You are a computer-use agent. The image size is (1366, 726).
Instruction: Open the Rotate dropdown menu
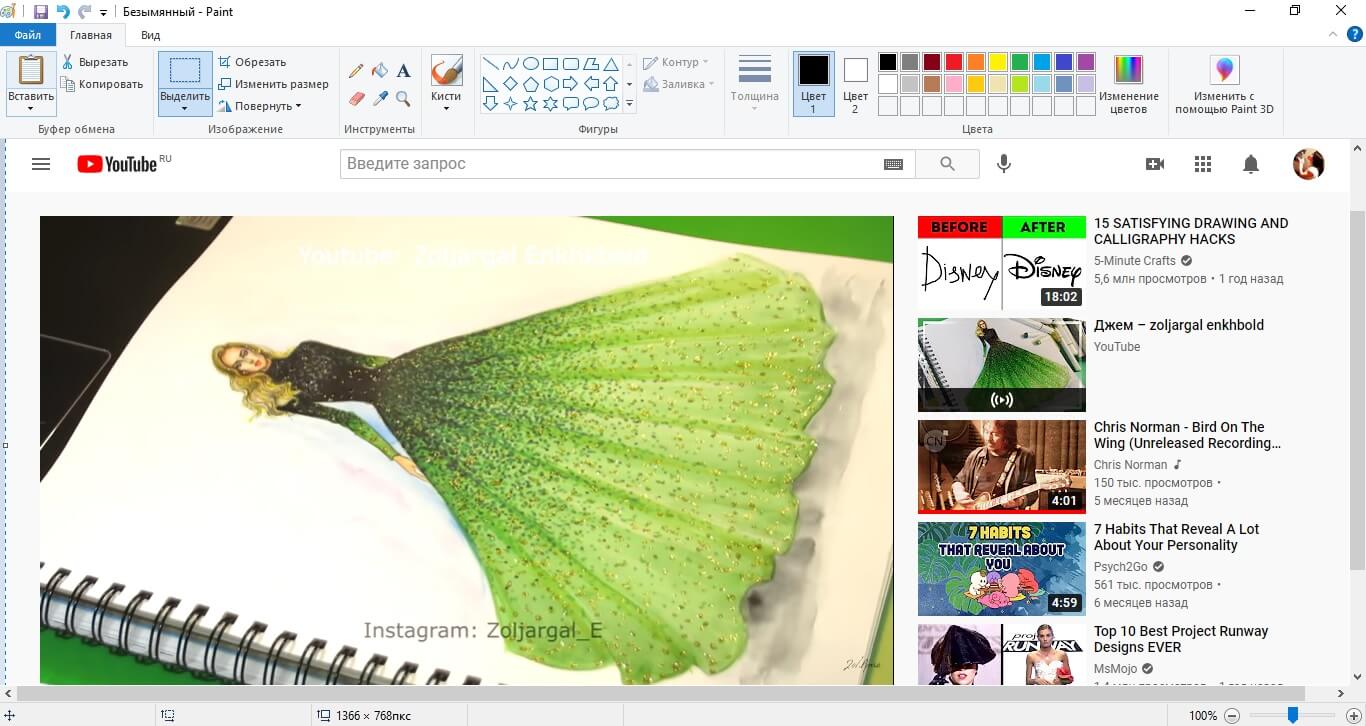pyautogui.click(x=260, y=106)
